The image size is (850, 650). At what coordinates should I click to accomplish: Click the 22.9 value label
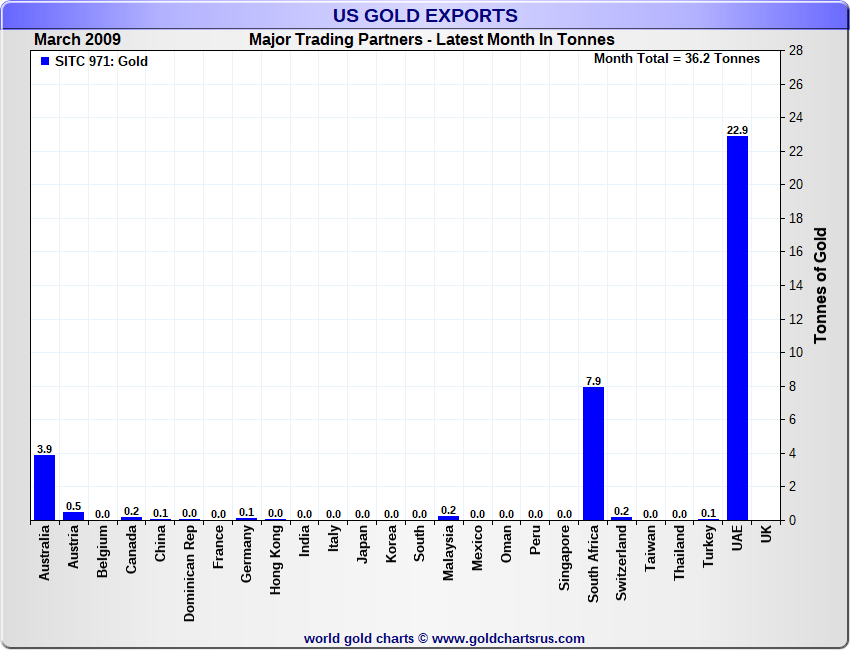[737, 130]
